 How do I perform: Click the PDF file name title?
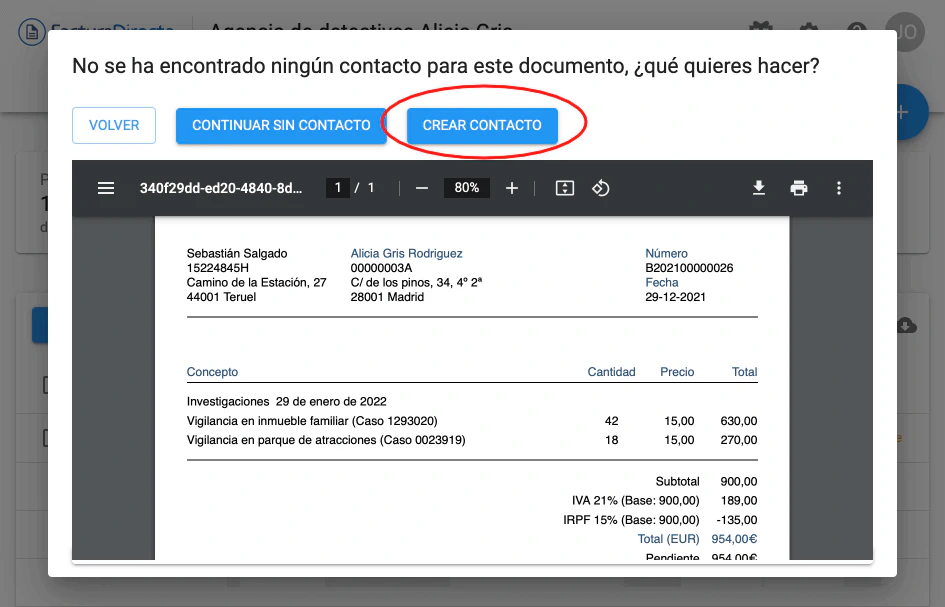[x=221, y=188]
